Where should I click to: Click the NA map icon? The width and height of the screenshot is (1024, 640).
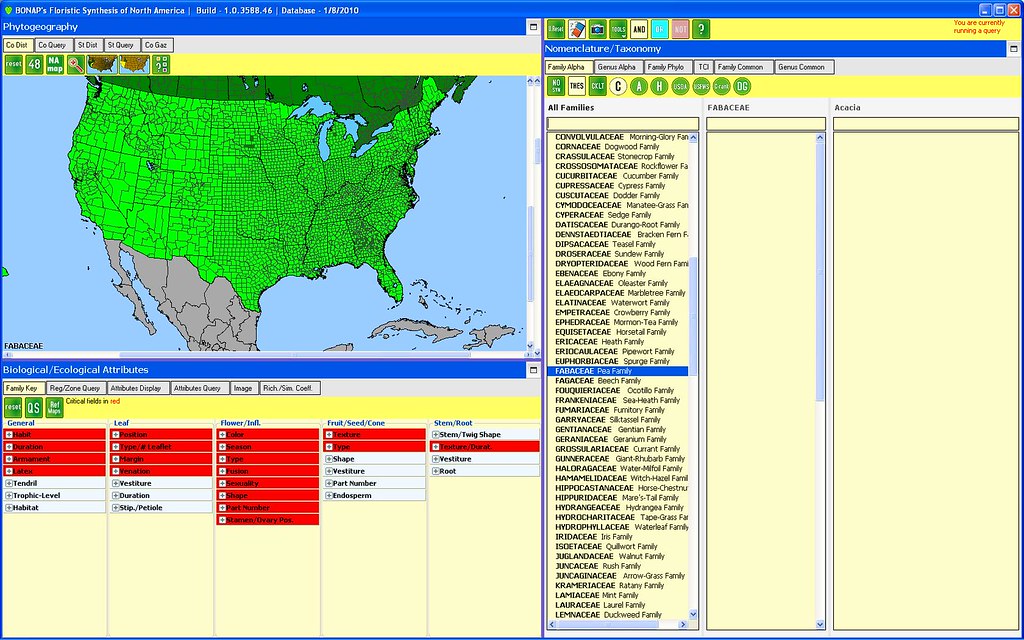click(55, 65)
